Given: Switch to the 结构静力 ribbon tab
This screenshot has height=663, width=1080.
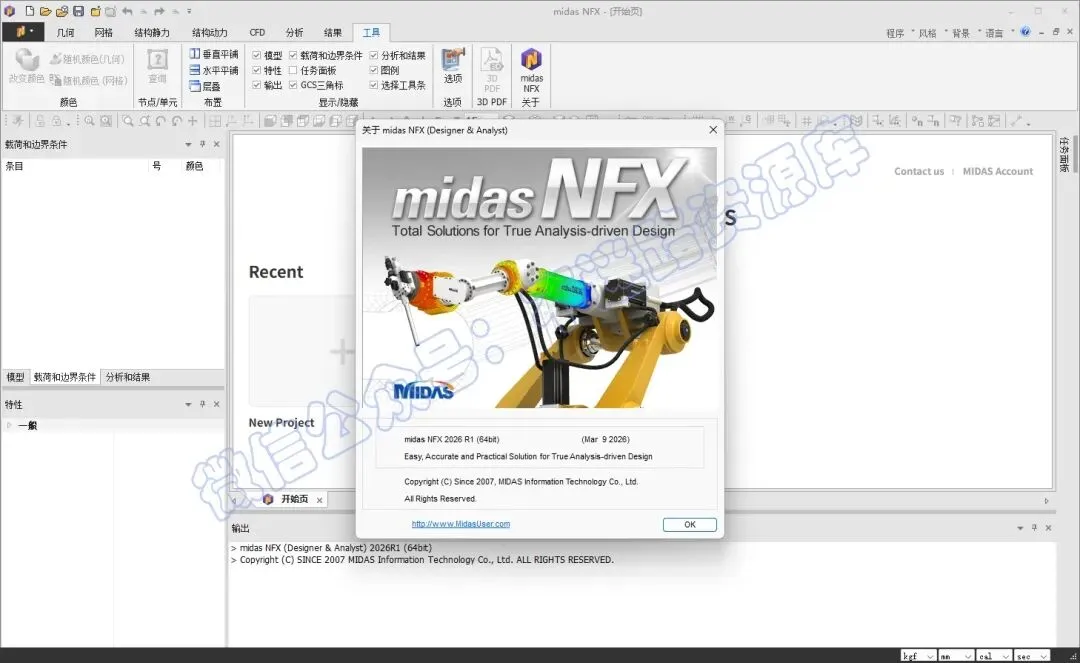Looking at the screenshot, I should coord(152,32).
